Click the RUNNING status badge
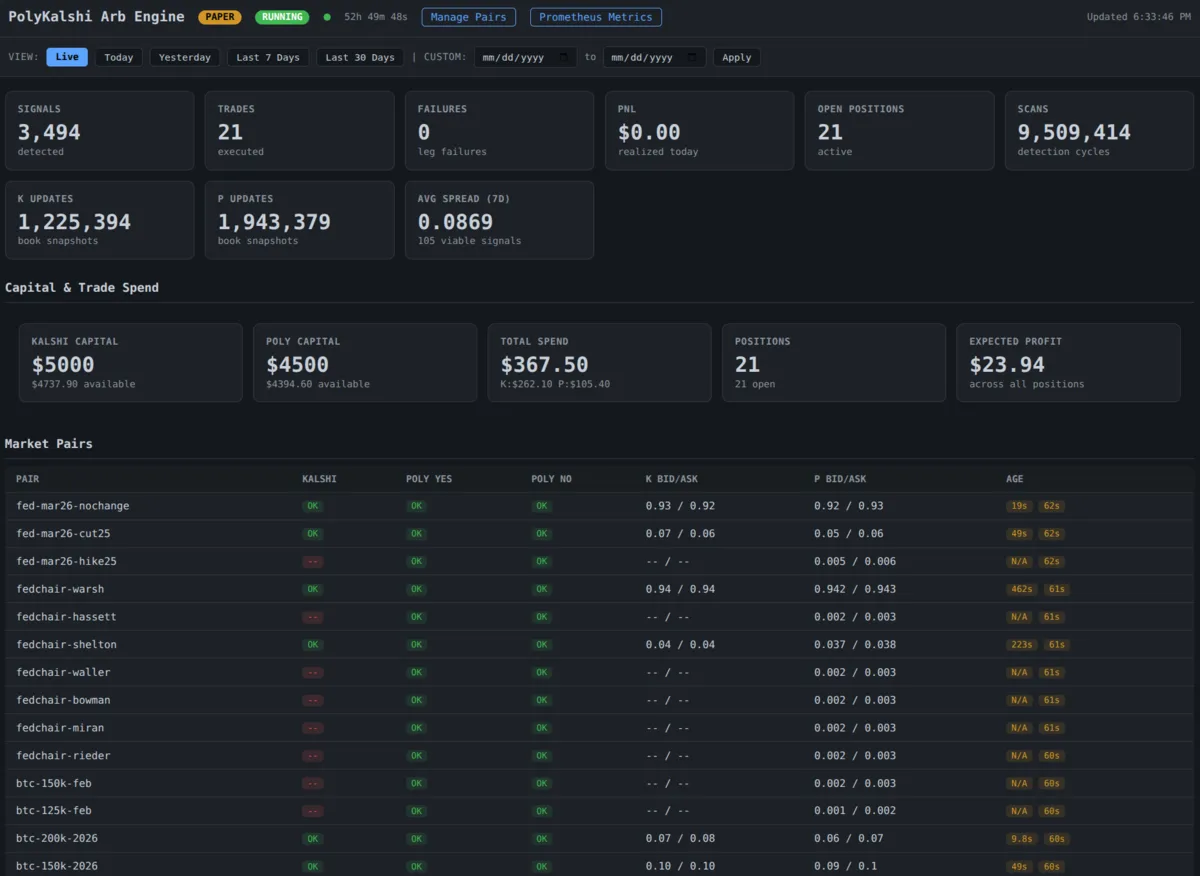Screen dimensions: 1200x876 point(281,17)
